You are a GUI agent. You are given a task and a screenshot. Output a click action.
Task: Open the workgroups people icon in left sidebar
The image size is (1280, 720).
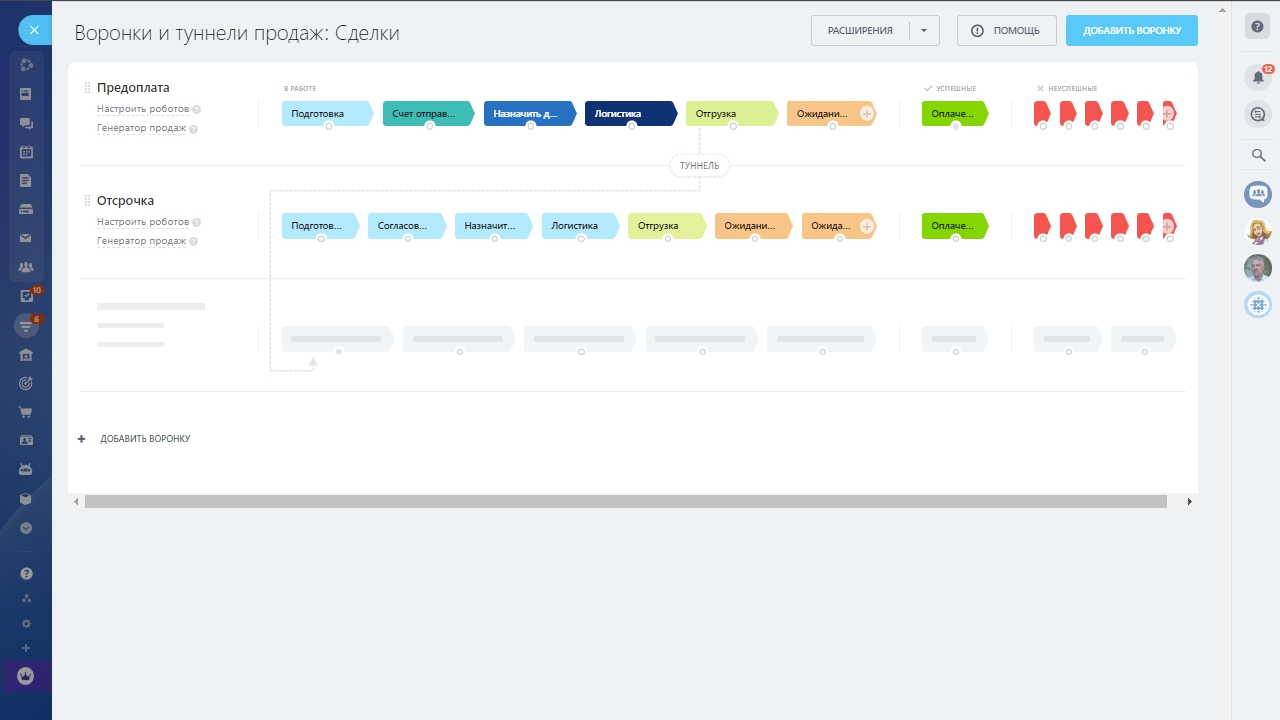26,267
